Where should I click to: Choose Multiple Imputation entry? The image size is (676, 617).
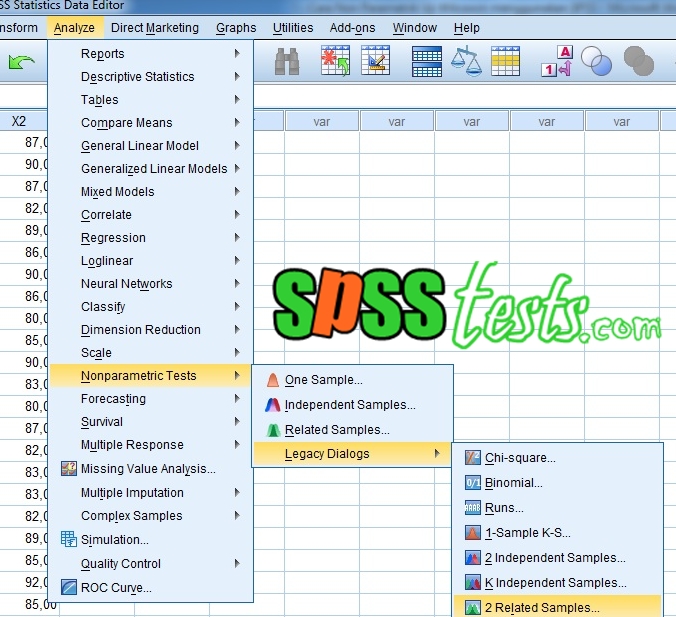(150, 492)
